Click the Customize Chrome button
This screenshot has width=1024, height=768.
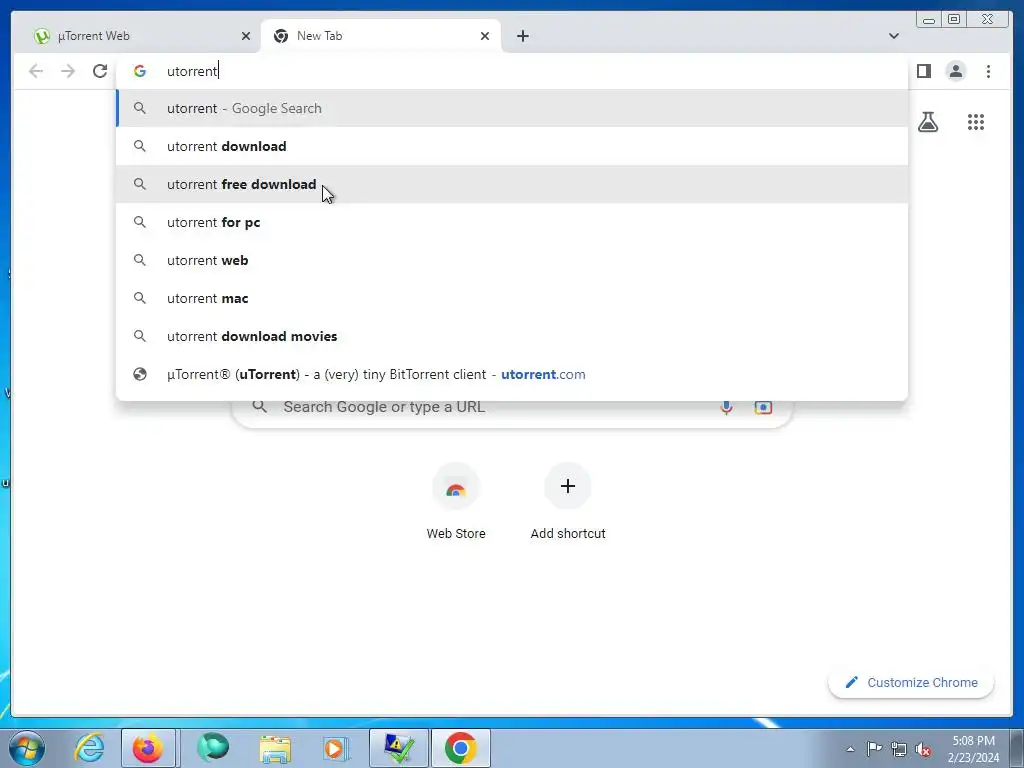[911, 682]
